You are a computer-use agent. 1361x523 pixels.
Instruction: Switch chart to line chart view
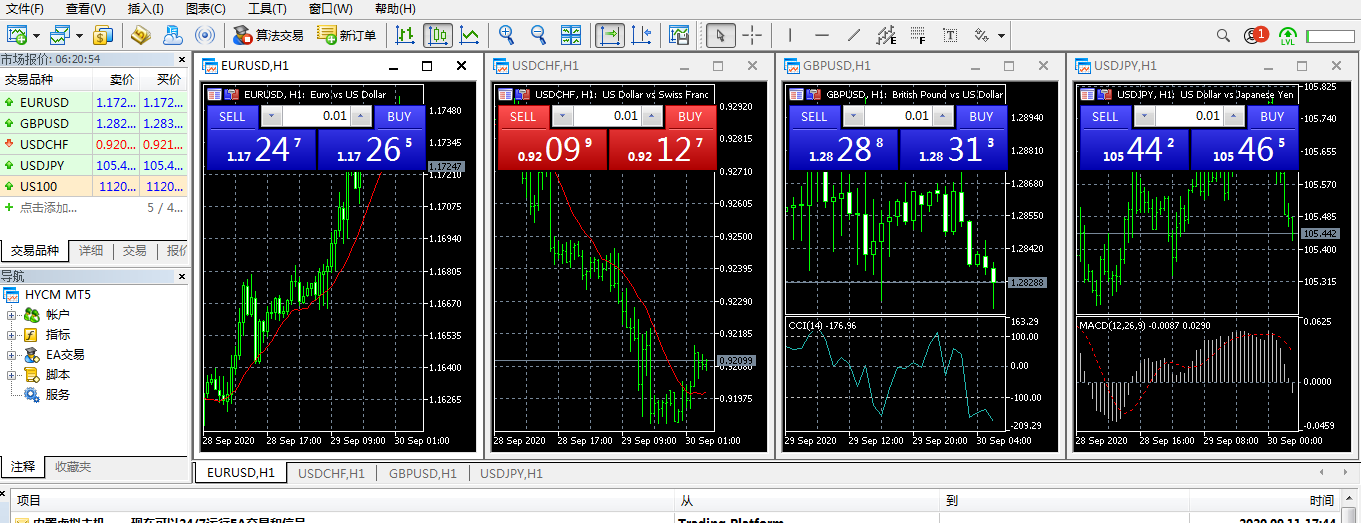(469, 36)
